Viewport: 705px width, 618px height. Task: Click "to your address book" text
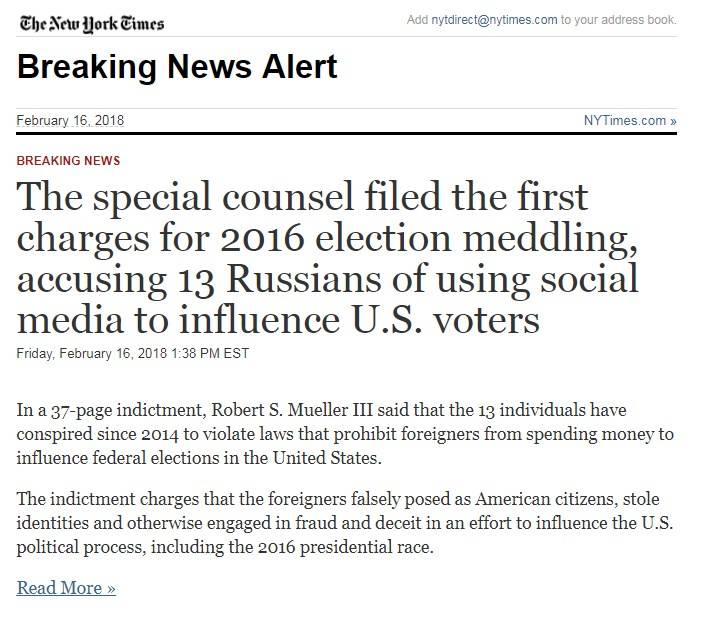click(x=618, y=20)
